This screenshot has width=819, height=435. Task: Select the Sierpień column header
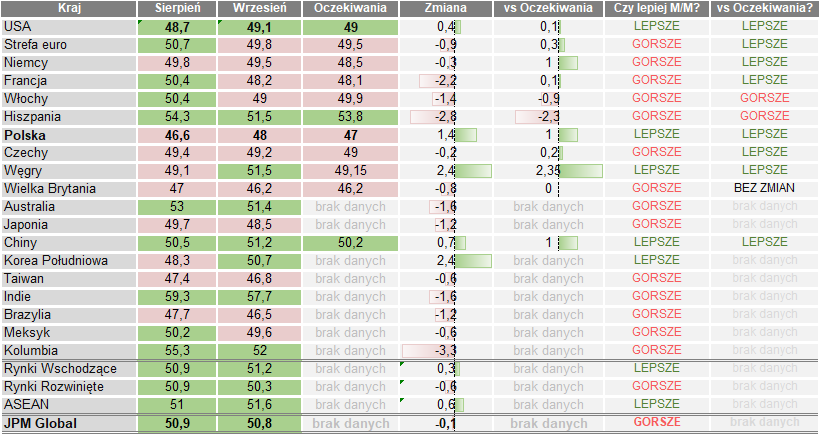coord(177,8)
